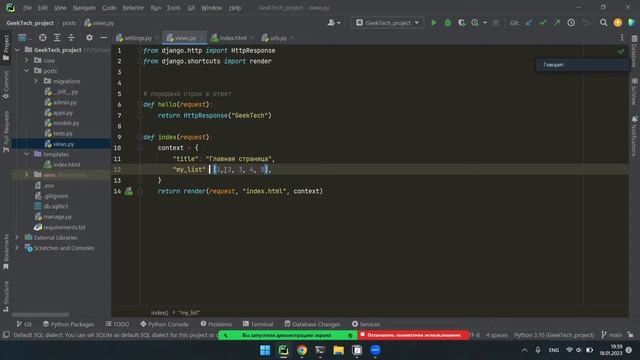Open Structure tool window stripe
The width and height of the screenshot is (640, 360).
click(6, 296)
